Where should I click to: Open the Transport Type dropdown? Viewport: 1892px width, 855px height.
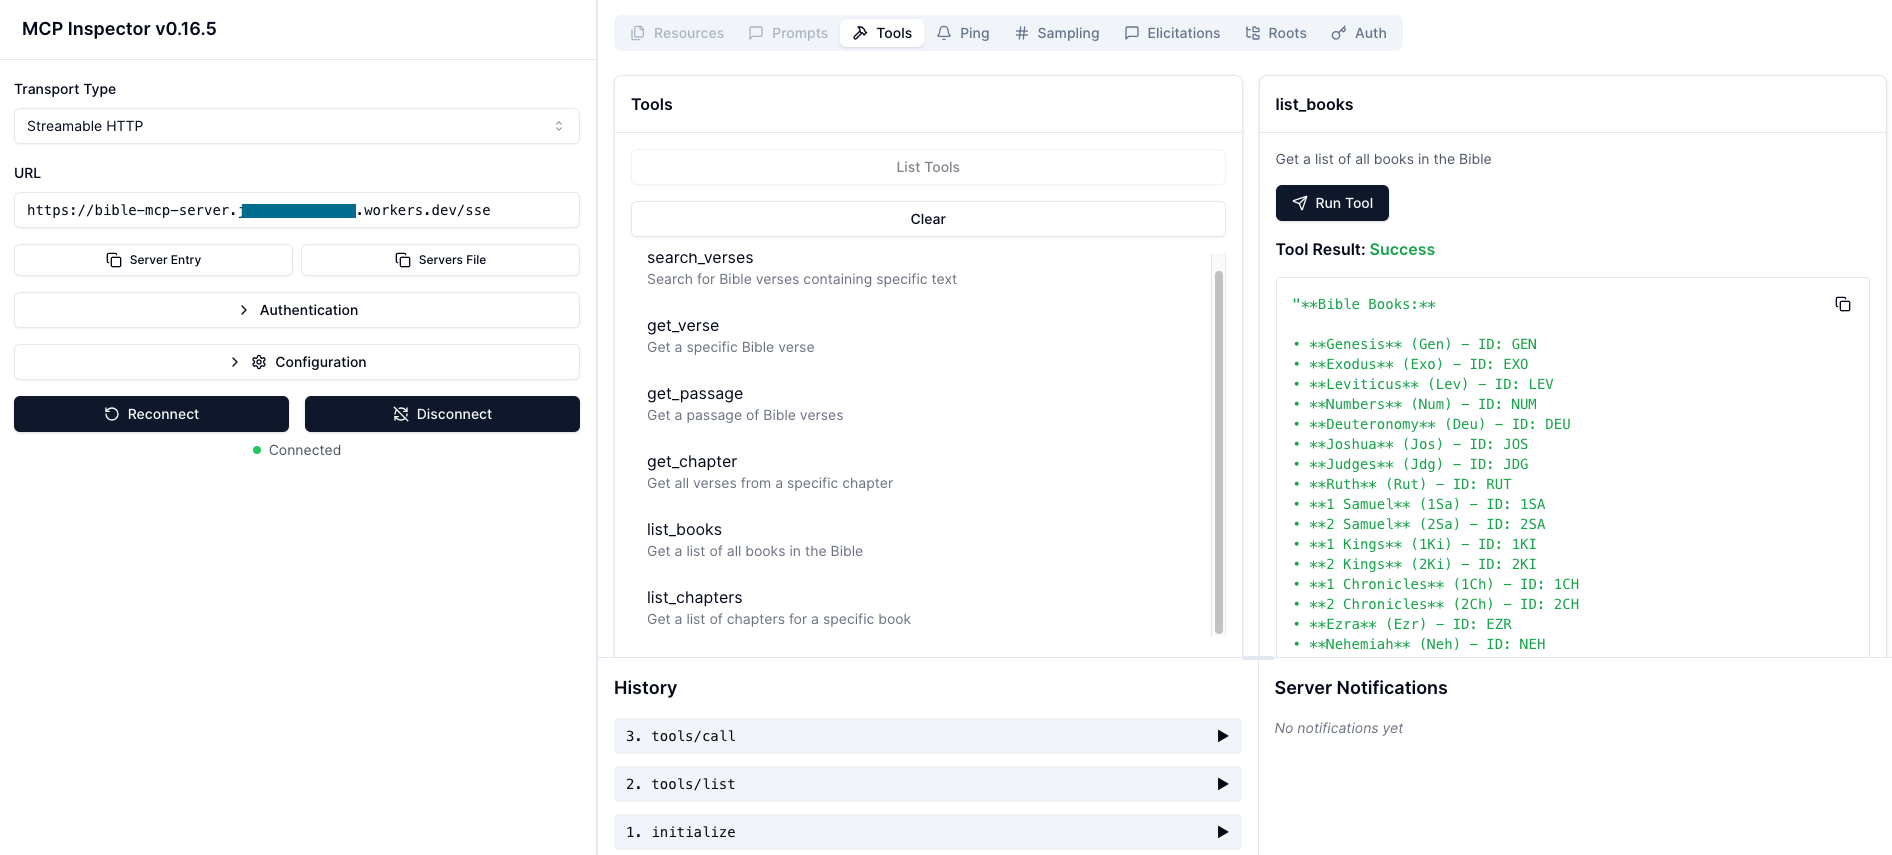tap(297, 126)
